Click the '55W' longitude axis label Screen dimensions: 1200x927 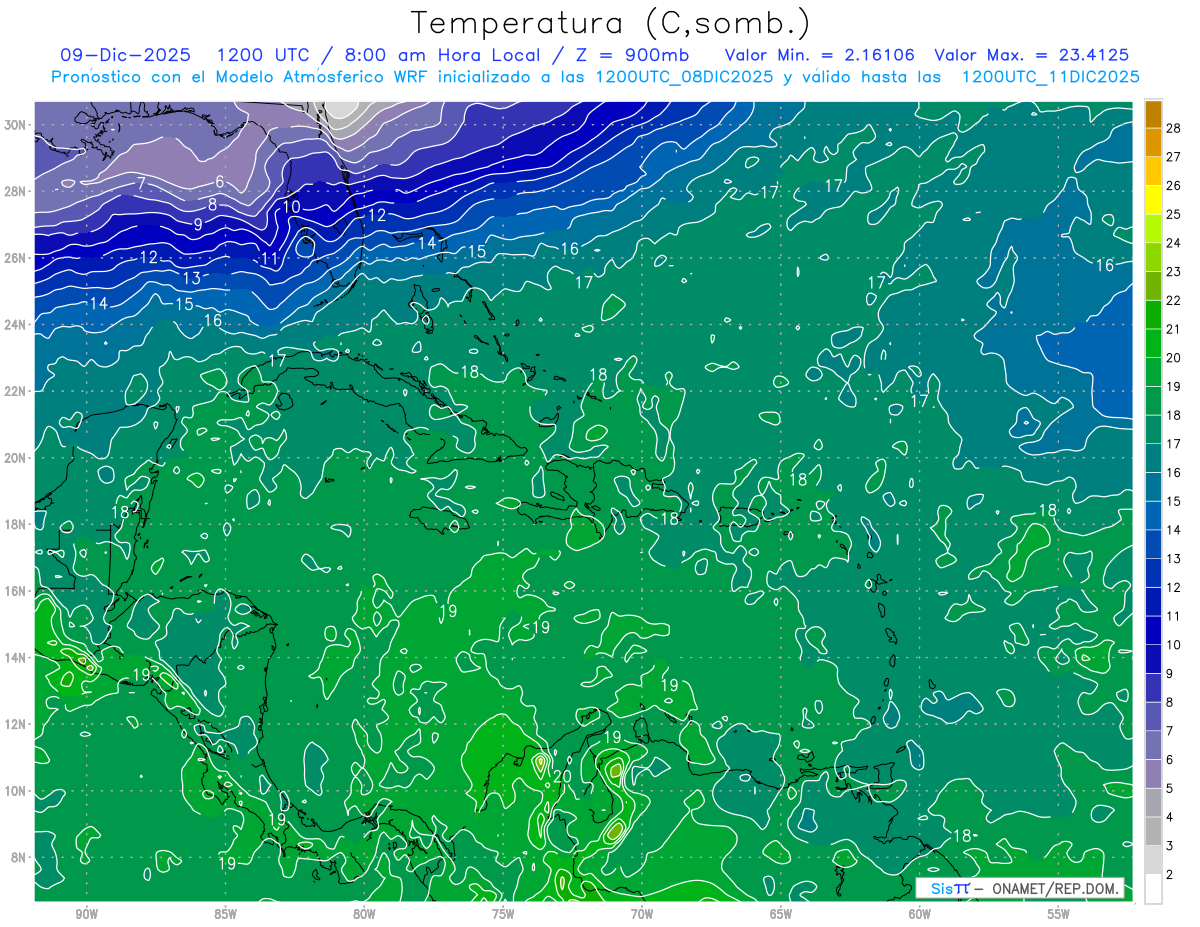point(1059,913)
